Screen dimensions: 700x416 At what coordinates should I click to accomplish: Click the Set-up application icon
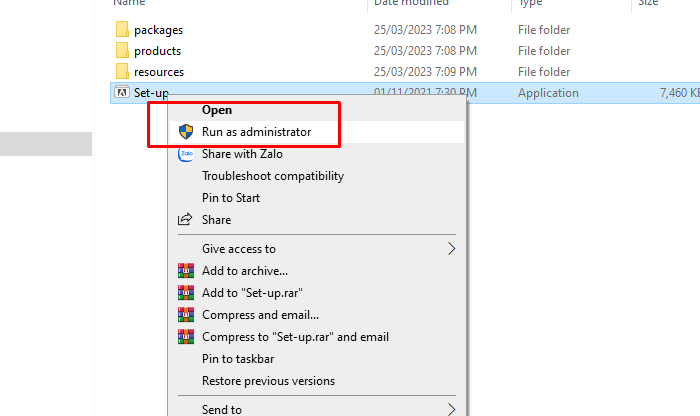(121, 93)
